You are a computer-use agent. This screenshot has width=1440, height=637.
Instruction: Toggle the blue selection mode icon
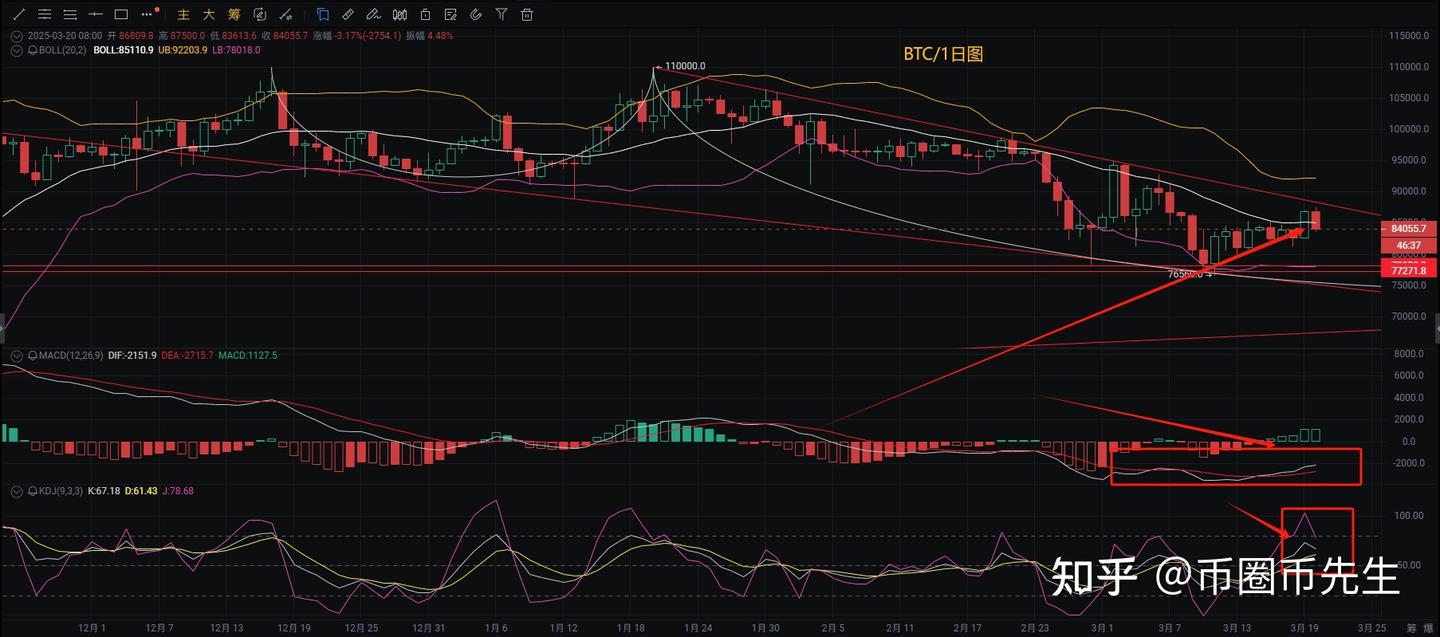click(x=322, y=14)
